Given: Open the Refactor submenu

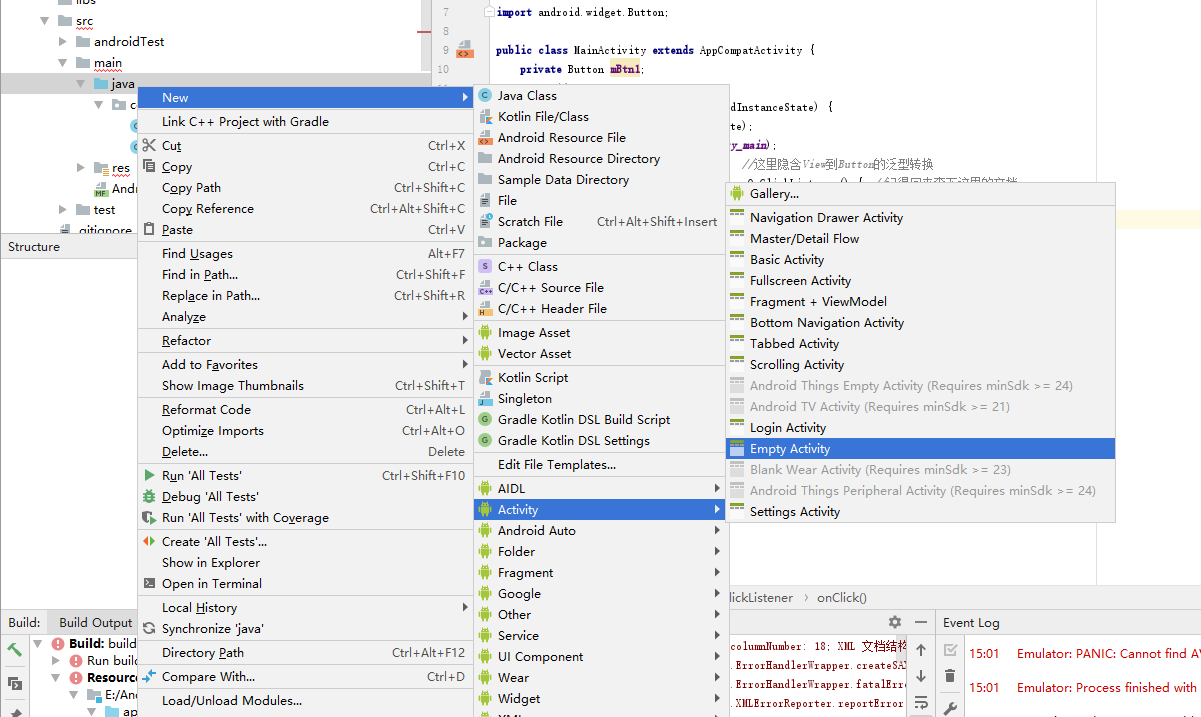Looking at the screenshot, I should click(x=305, y=341).
